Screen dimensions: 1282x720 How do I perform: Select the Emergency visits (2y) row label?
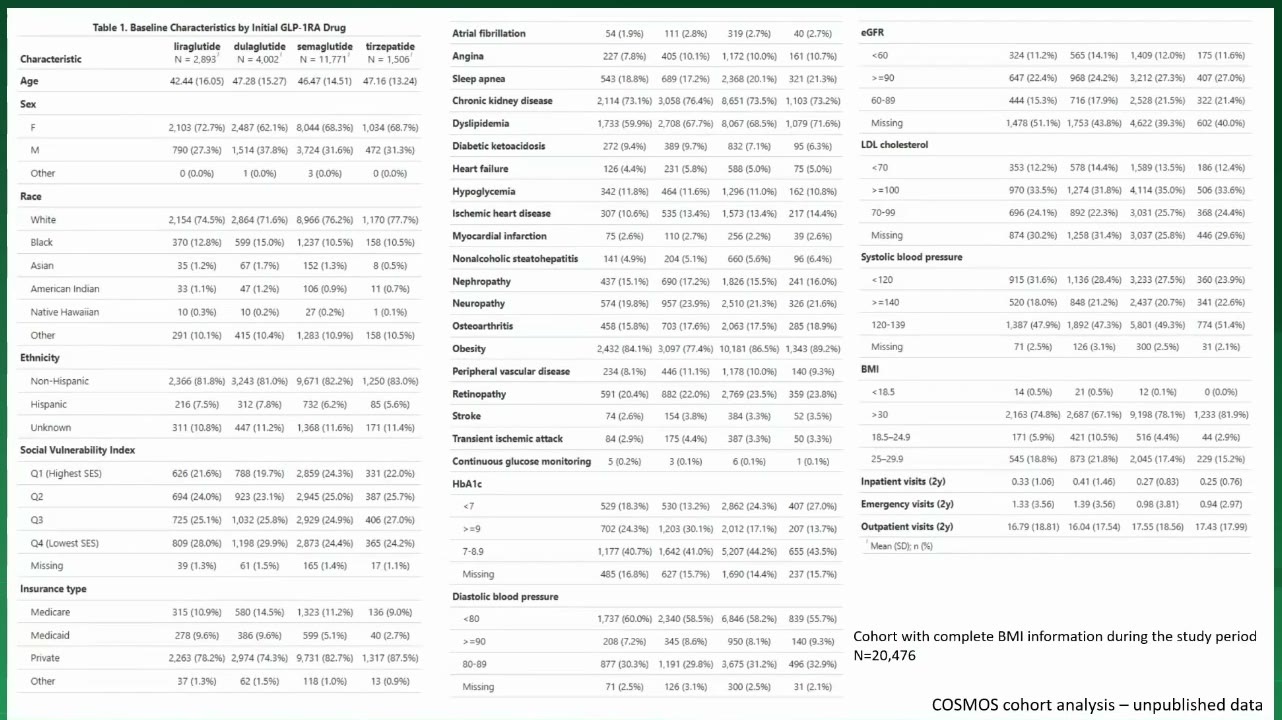907,504
